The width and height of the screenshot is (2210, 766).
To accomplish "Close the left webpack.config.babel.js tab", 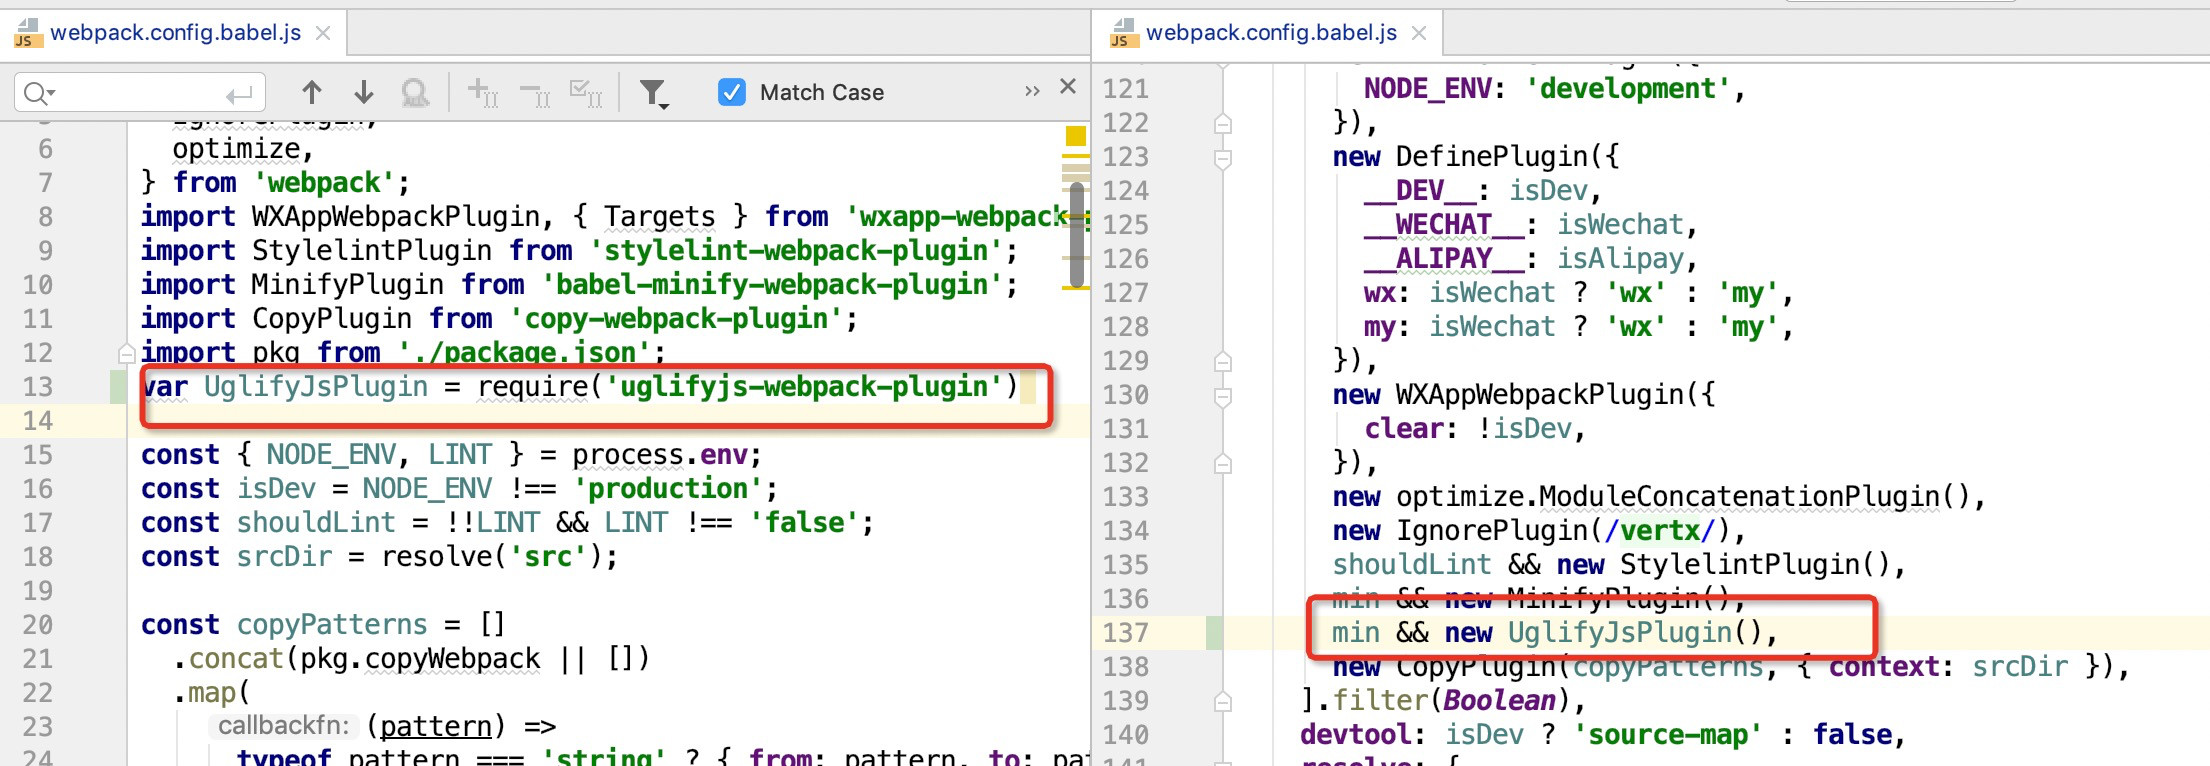I will point(323,33).
